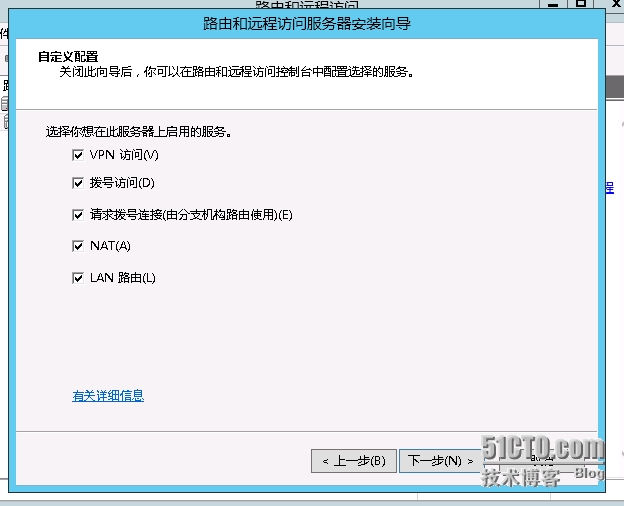Go back with 上一步(B) button
Viewport: 624px width, 506px height.
pos(354,461)
